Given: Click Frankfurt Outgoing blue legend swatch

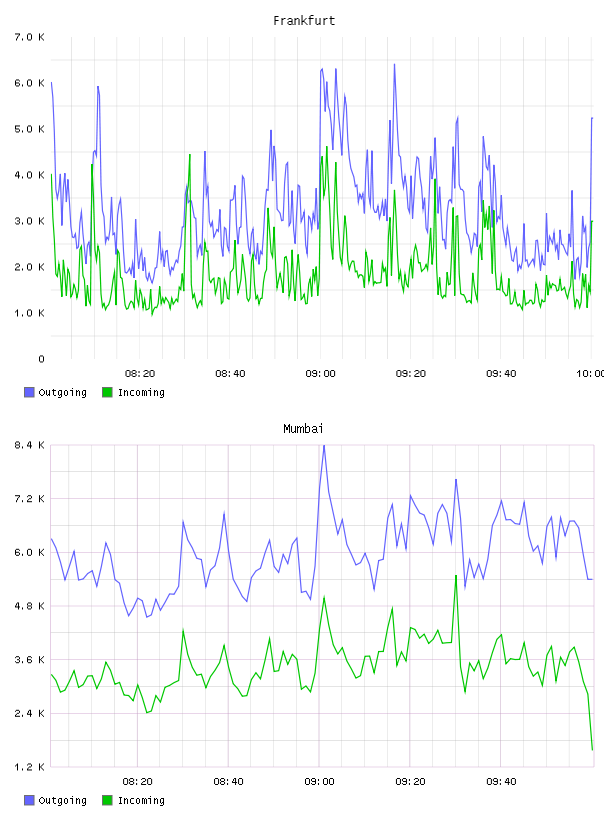Looking at the screenshot, I should 29,392.
